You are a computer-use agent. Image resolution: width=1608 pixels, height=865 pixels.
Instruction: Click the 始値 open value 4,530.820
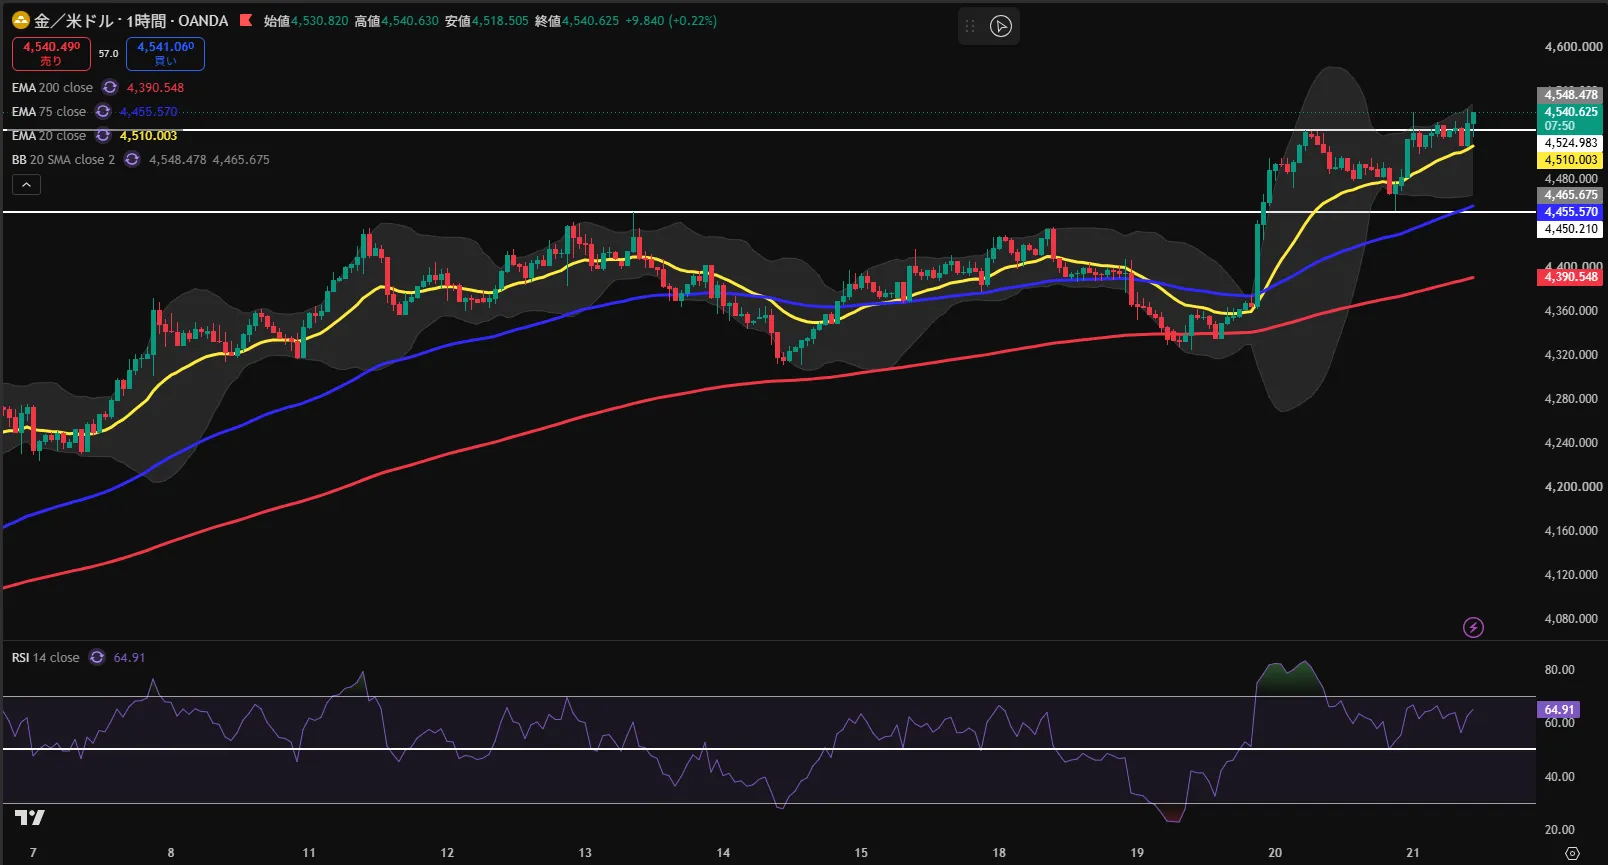point(320,21)
